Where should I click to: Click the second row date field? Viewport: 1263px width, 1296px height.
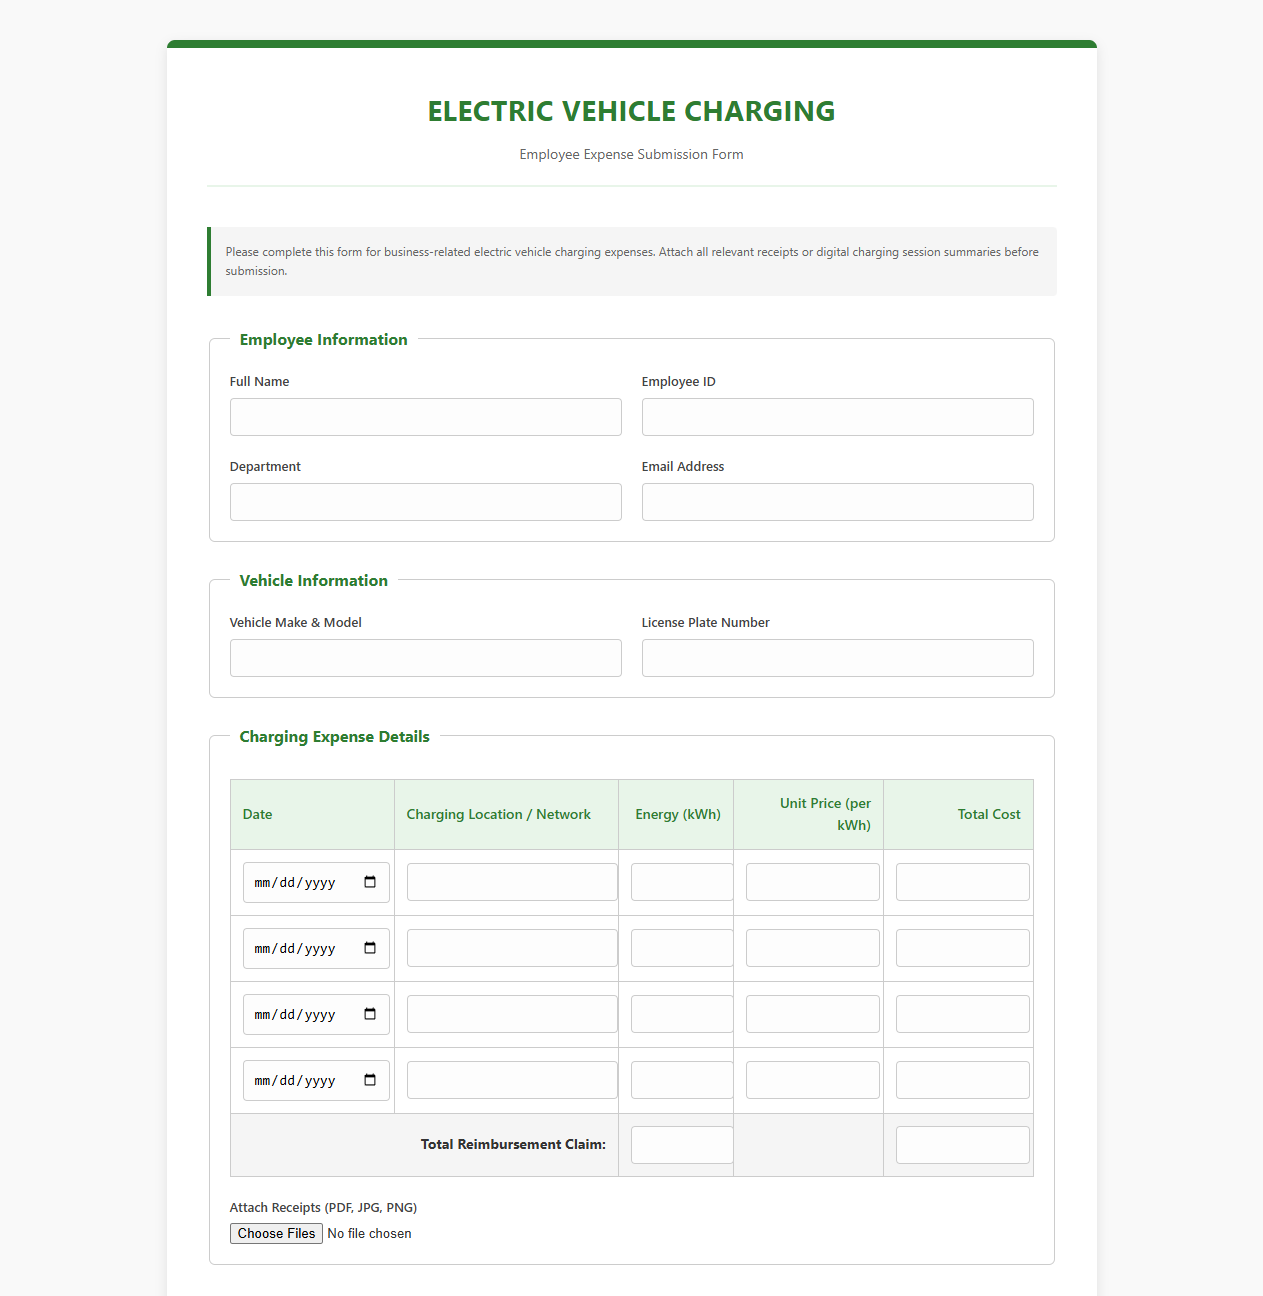(x=316, y=948)
